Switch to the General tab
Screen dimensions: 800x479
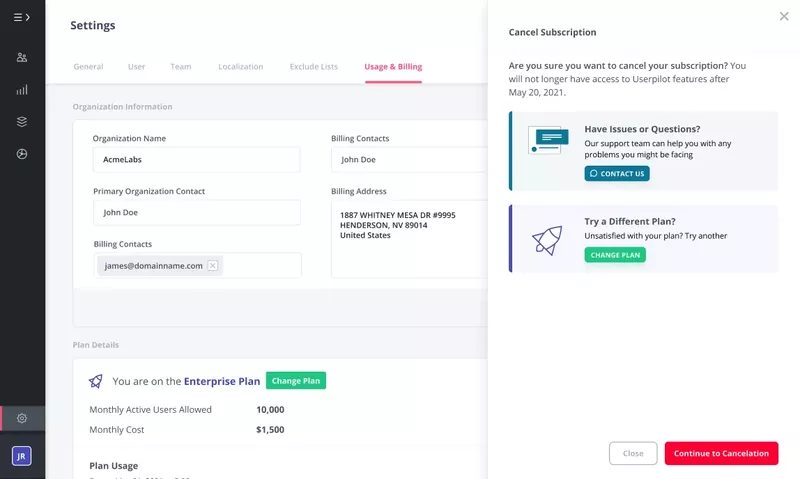(88, 66)
